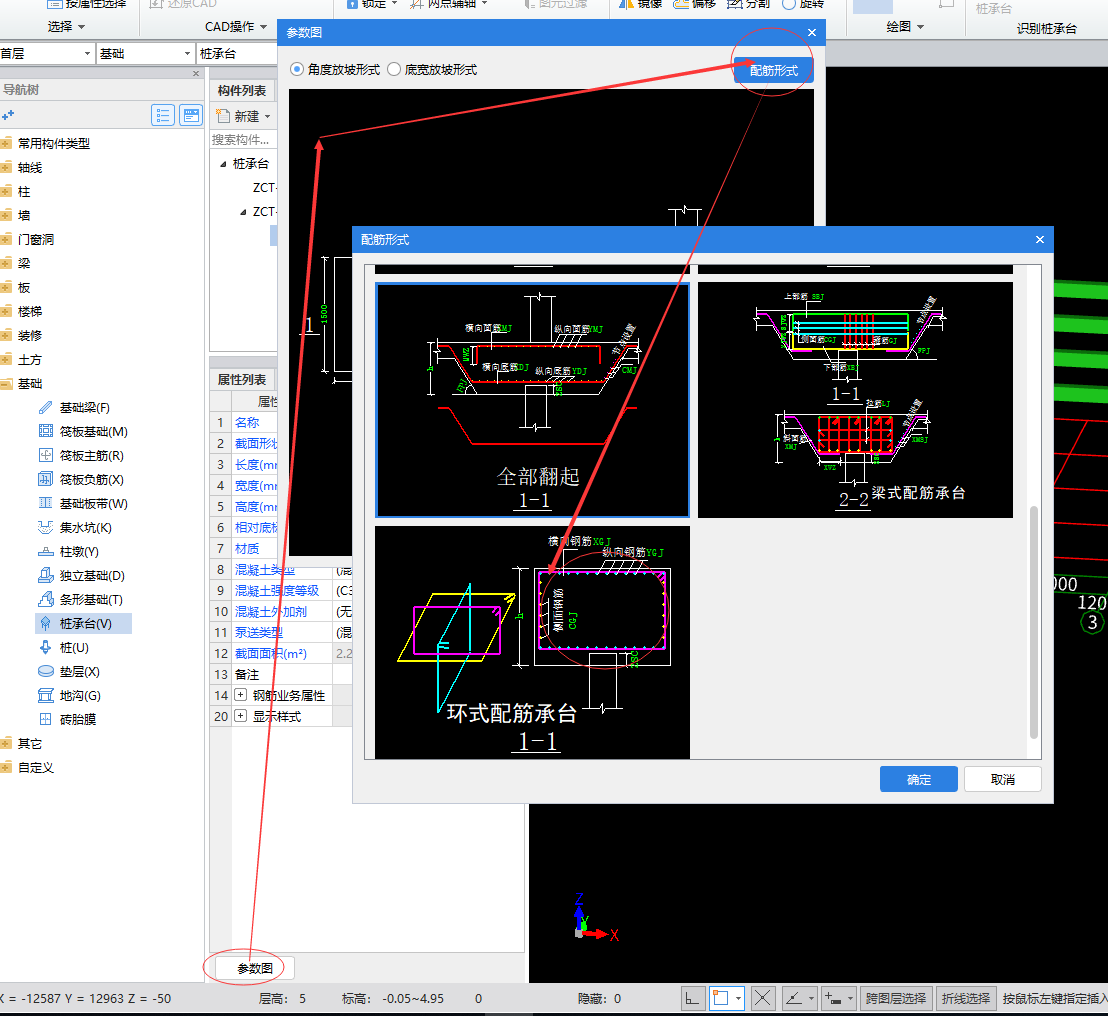Cancel with the 取消 button
The height and width of the screenshot is (1016, 1108).
point(1003,779)
